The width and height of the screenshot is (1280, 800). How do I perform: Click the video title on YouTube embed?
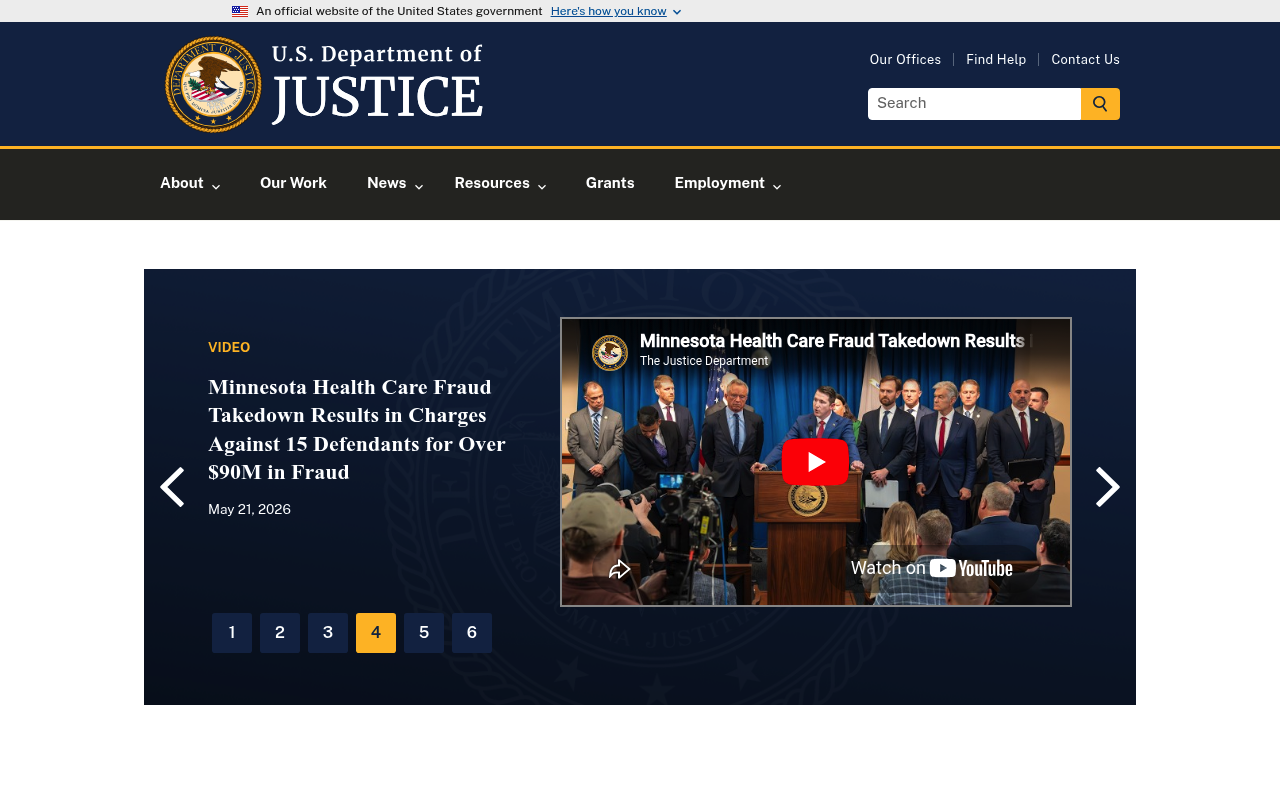coord(836,341)
